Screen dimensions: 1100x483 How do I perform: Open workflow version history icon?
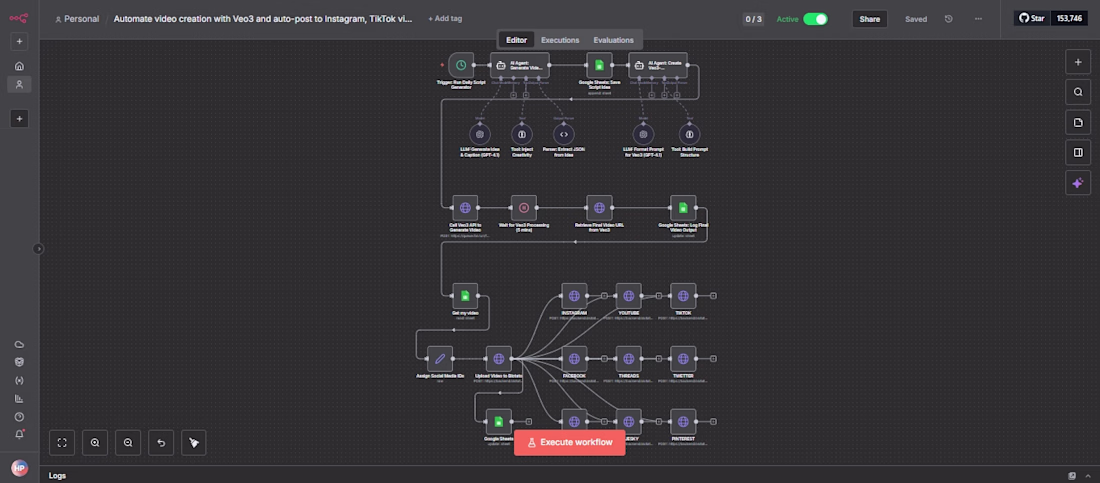948,19
